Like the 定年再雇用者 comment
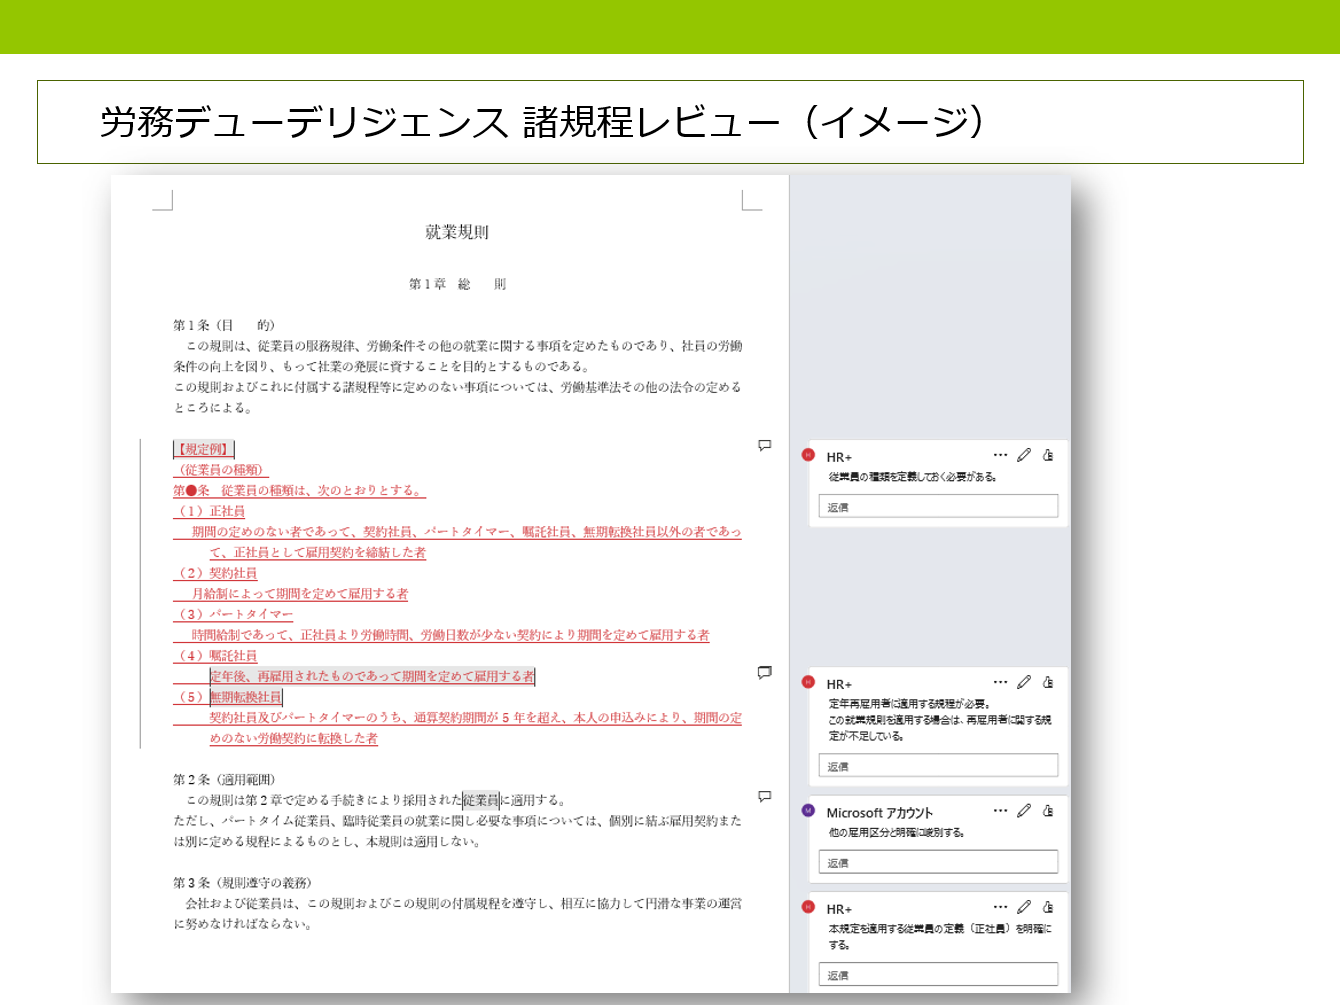1340x1005 pixels. tap(1048, 682)
